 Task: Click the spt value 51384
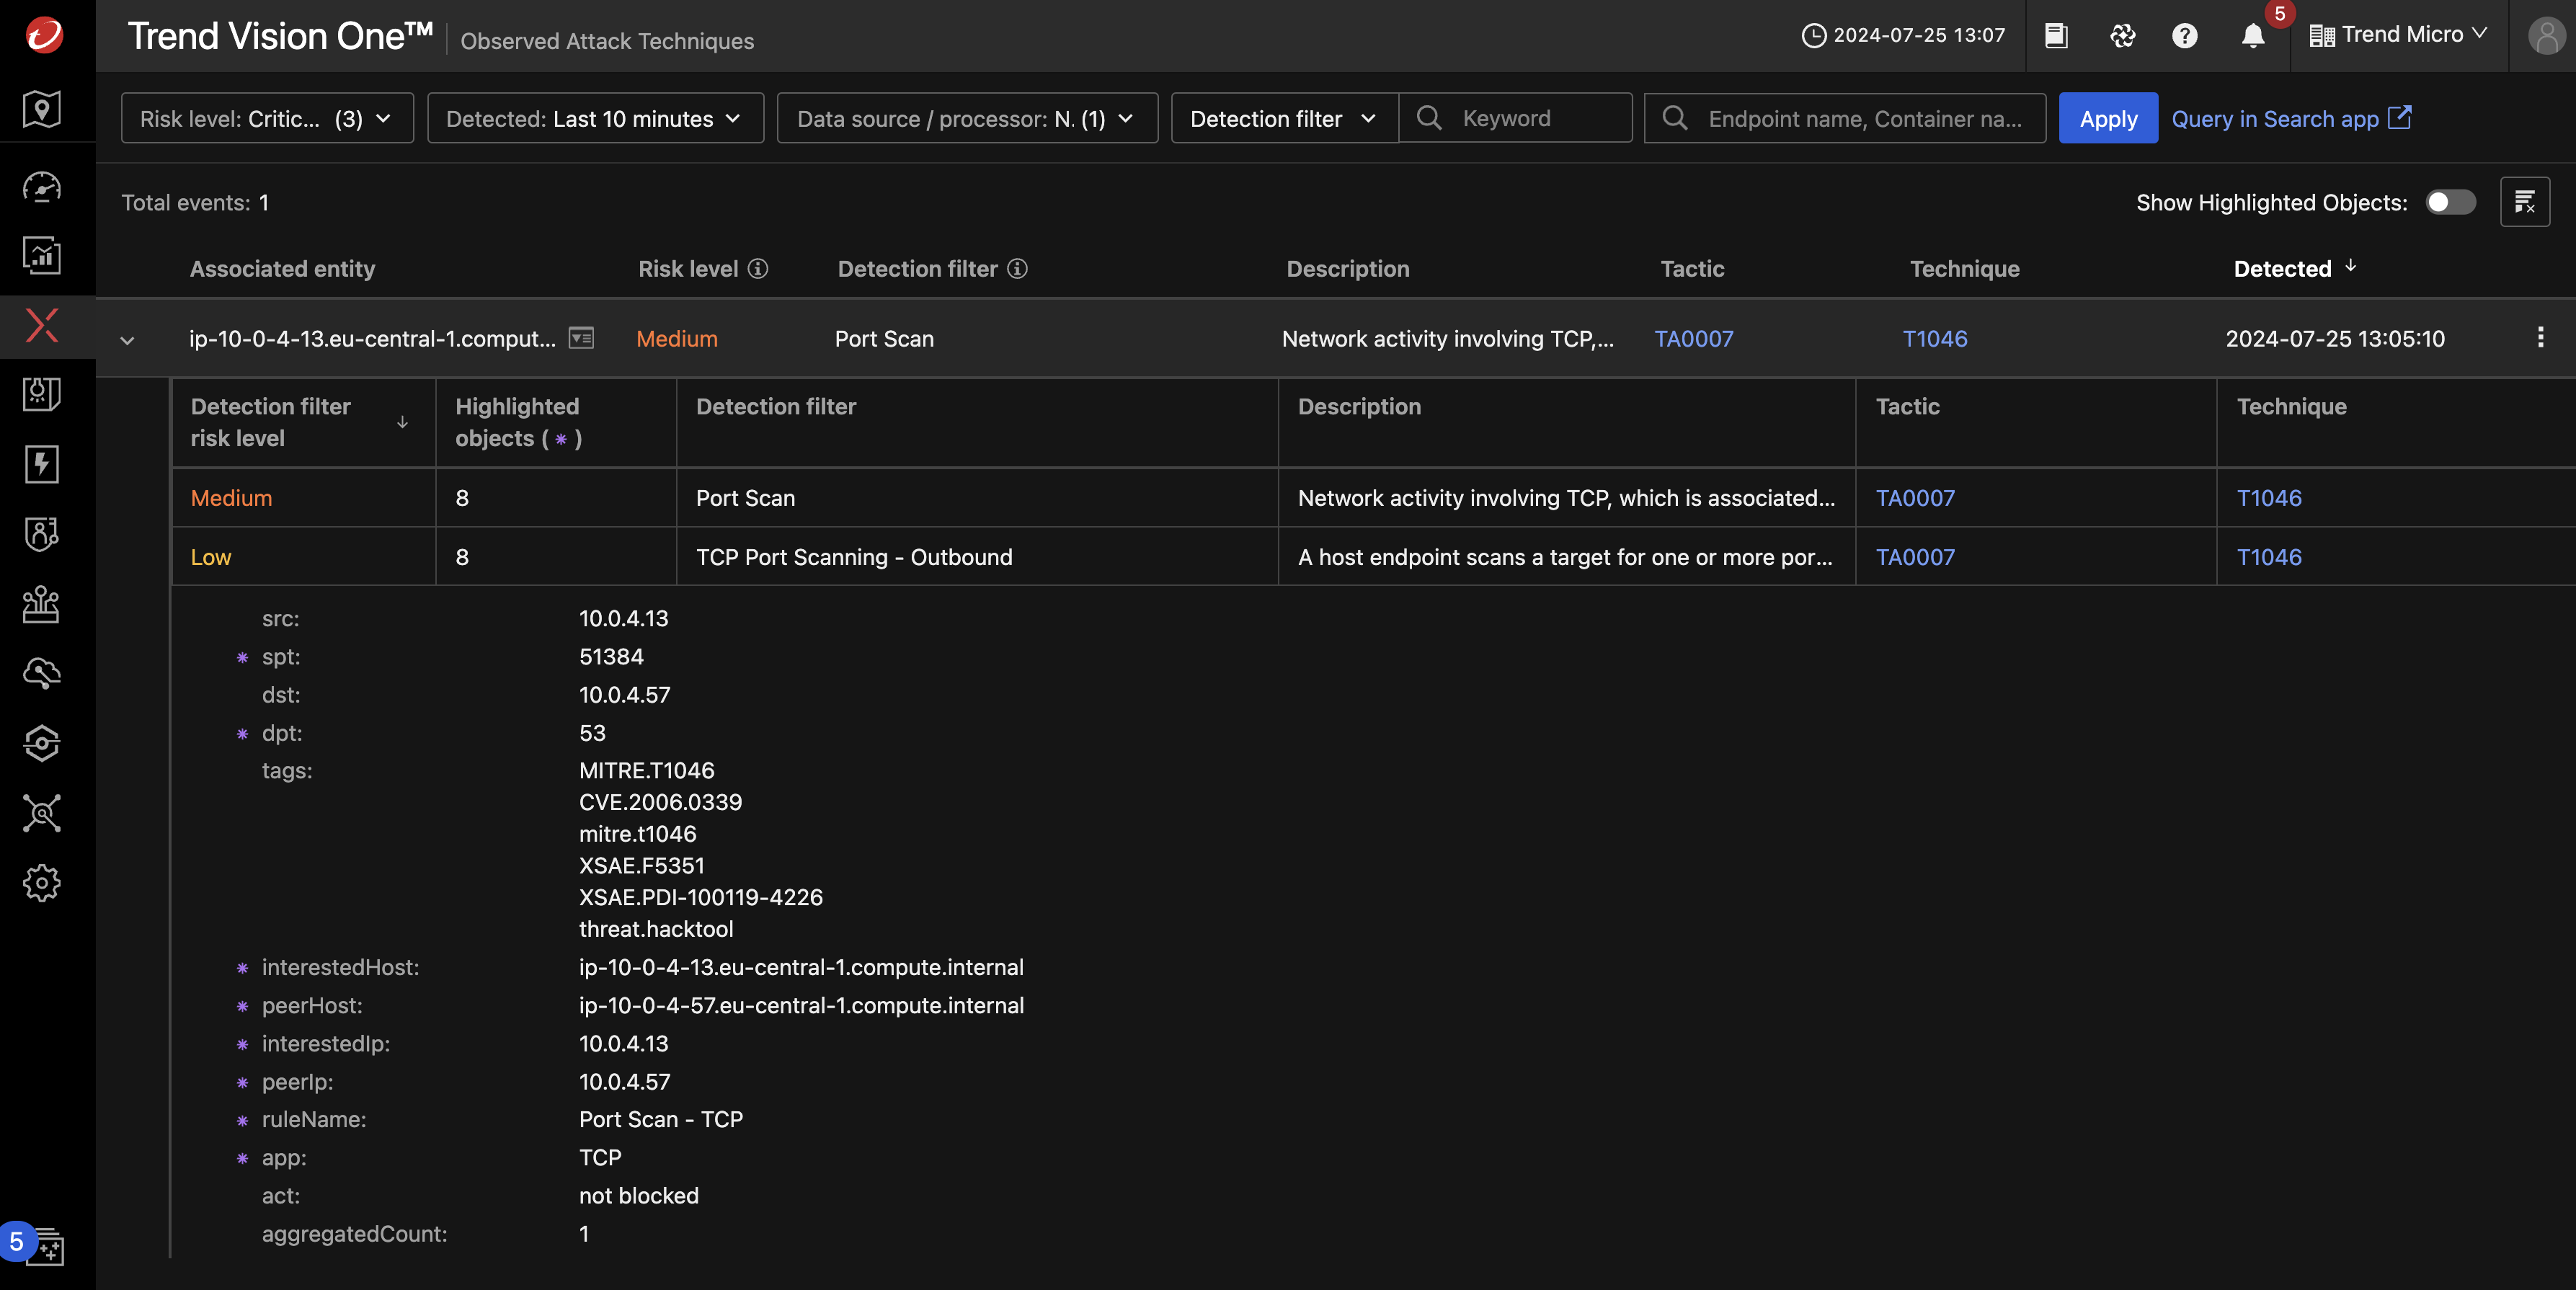[611, 656]
